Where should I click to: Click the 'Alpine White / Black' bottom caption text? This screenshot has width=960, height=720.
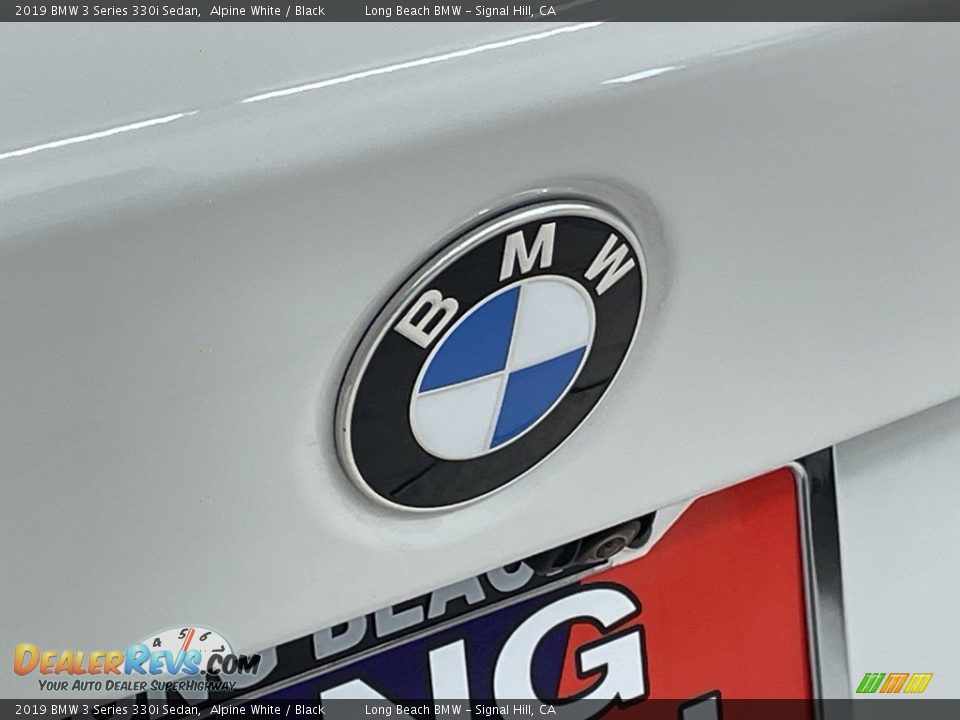click(267, 710)
